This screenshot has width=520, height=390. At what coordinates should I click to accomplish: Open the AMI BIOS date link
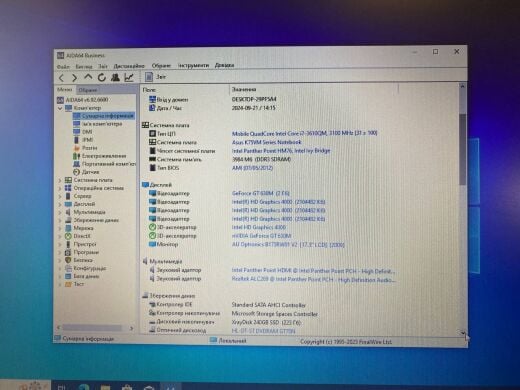252,168
